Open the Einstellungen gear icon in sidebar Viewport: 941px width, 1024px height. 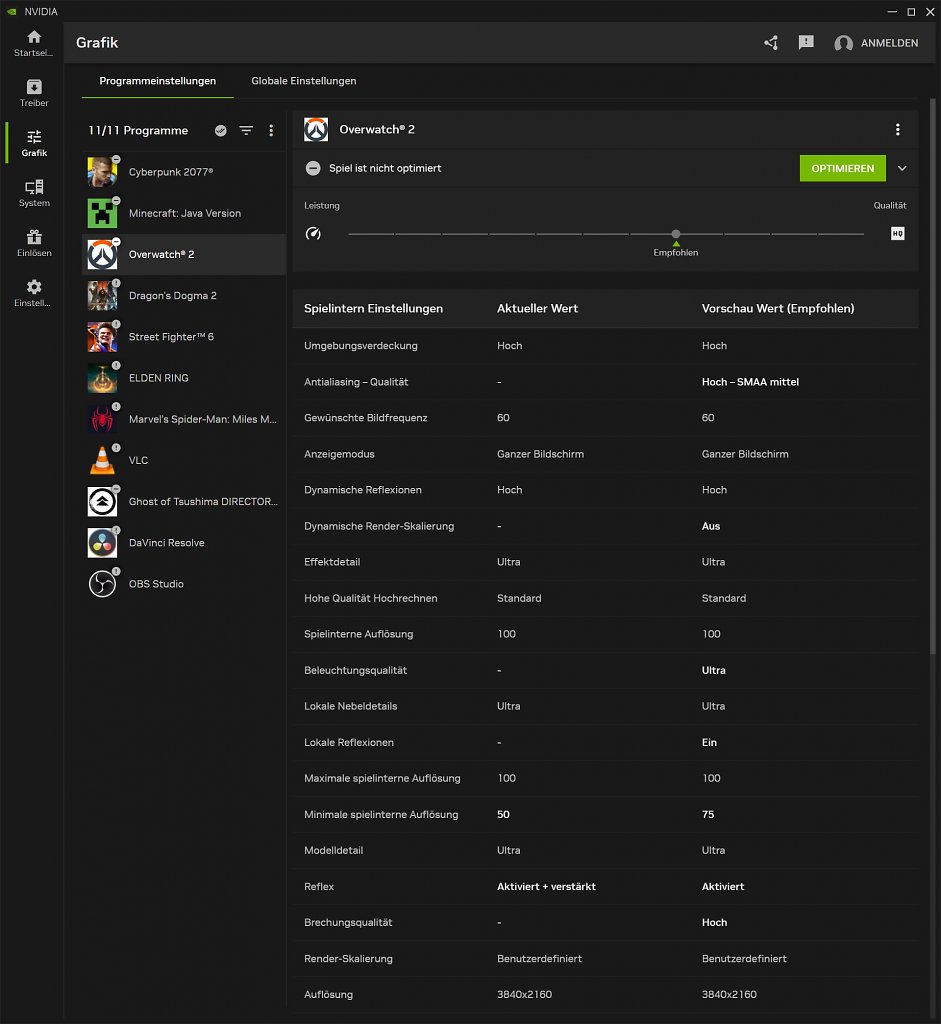pos(34,287)
